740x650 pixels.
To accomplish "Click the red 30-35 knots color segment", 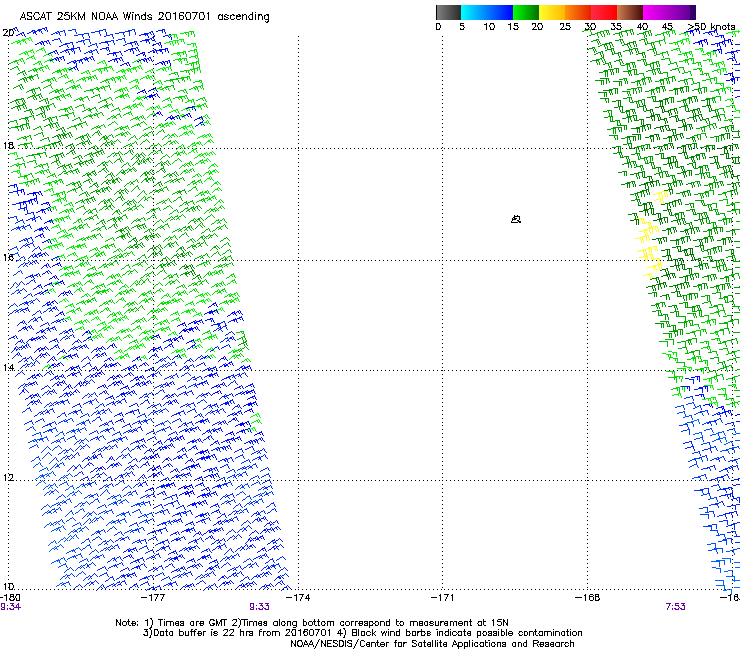I will click(x=604, y=12).
